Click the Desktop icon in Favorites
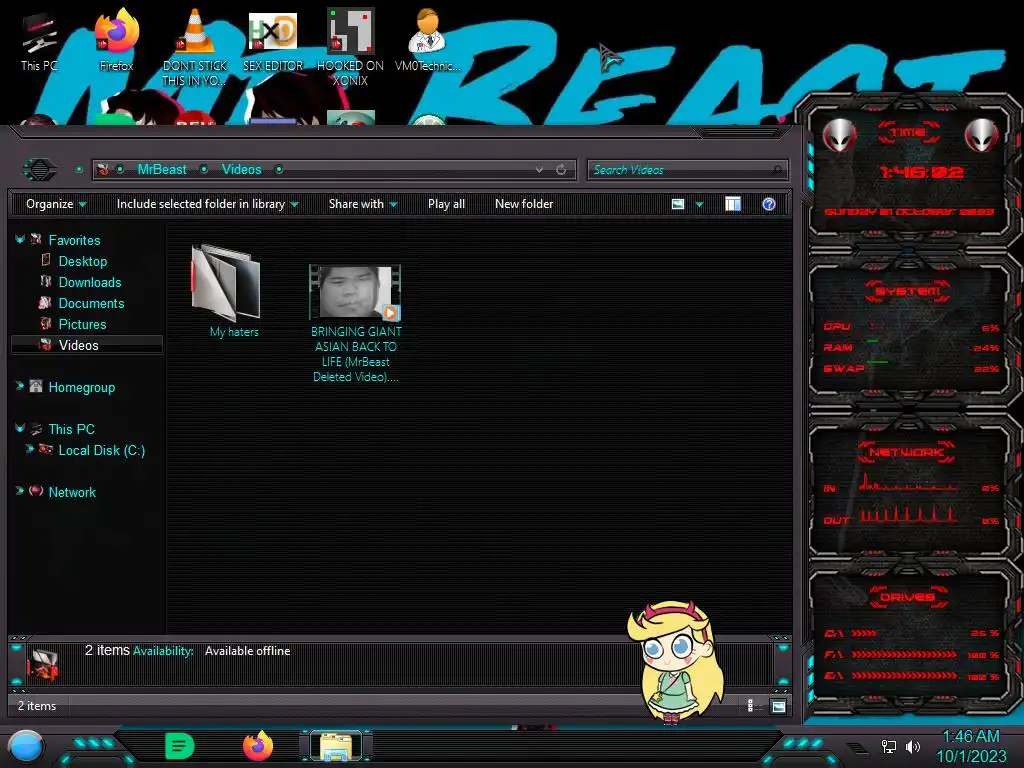This screenshot has width=1024, height=768. coord(46,261)
